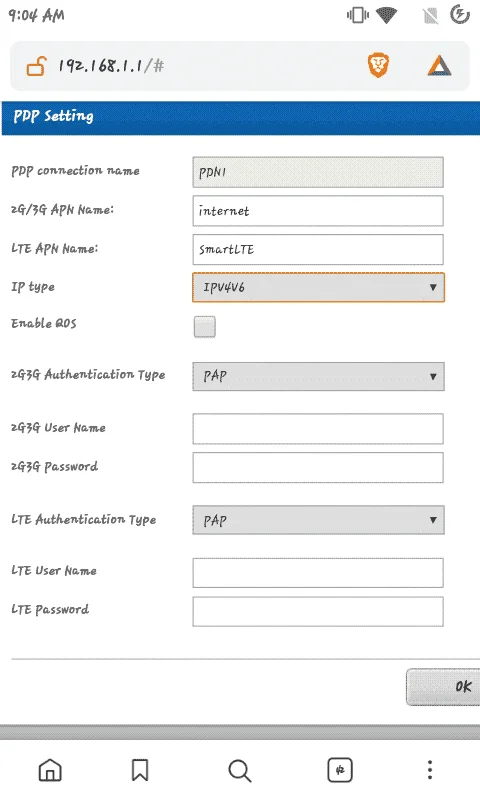Go to browser home icon
The width and height of the screenshot is (480, 800).
(x=50, y=770)
